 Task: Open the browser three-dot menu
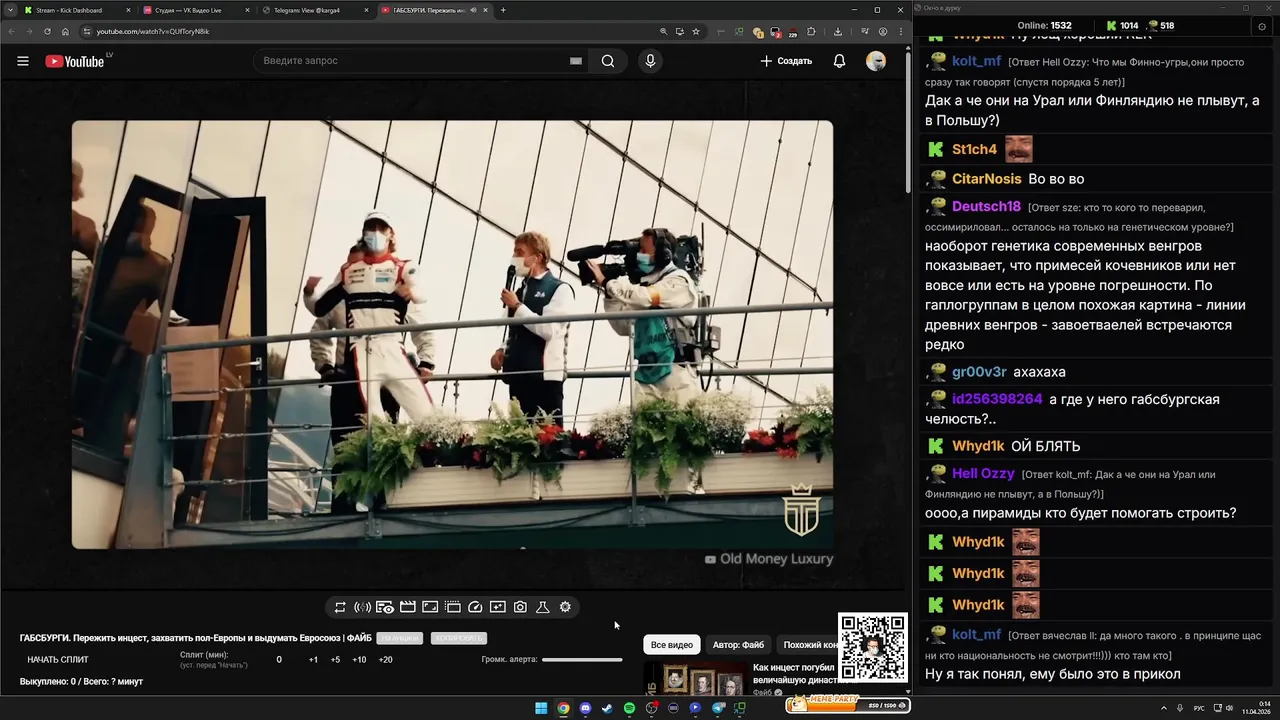coord(900,31)
